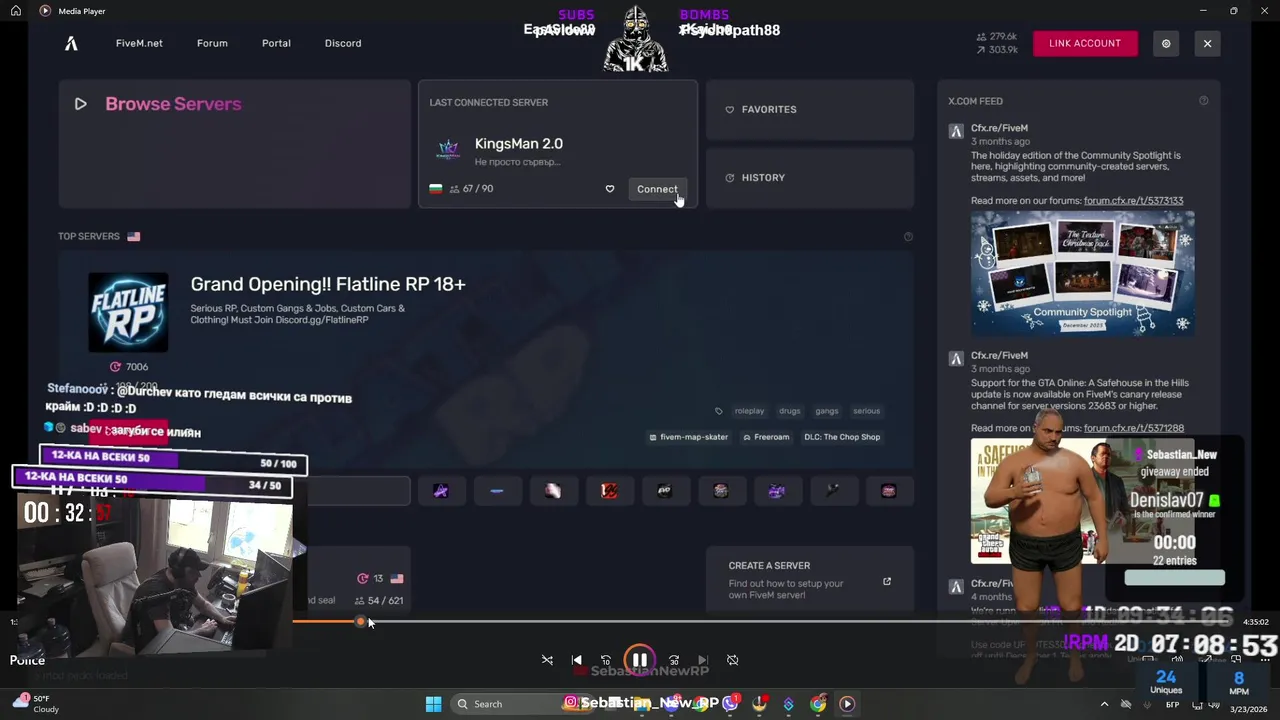Screen dimensions: 1280x720
Task: Select the dark silhouette server icon in carousel
Action: click(832, 491)
